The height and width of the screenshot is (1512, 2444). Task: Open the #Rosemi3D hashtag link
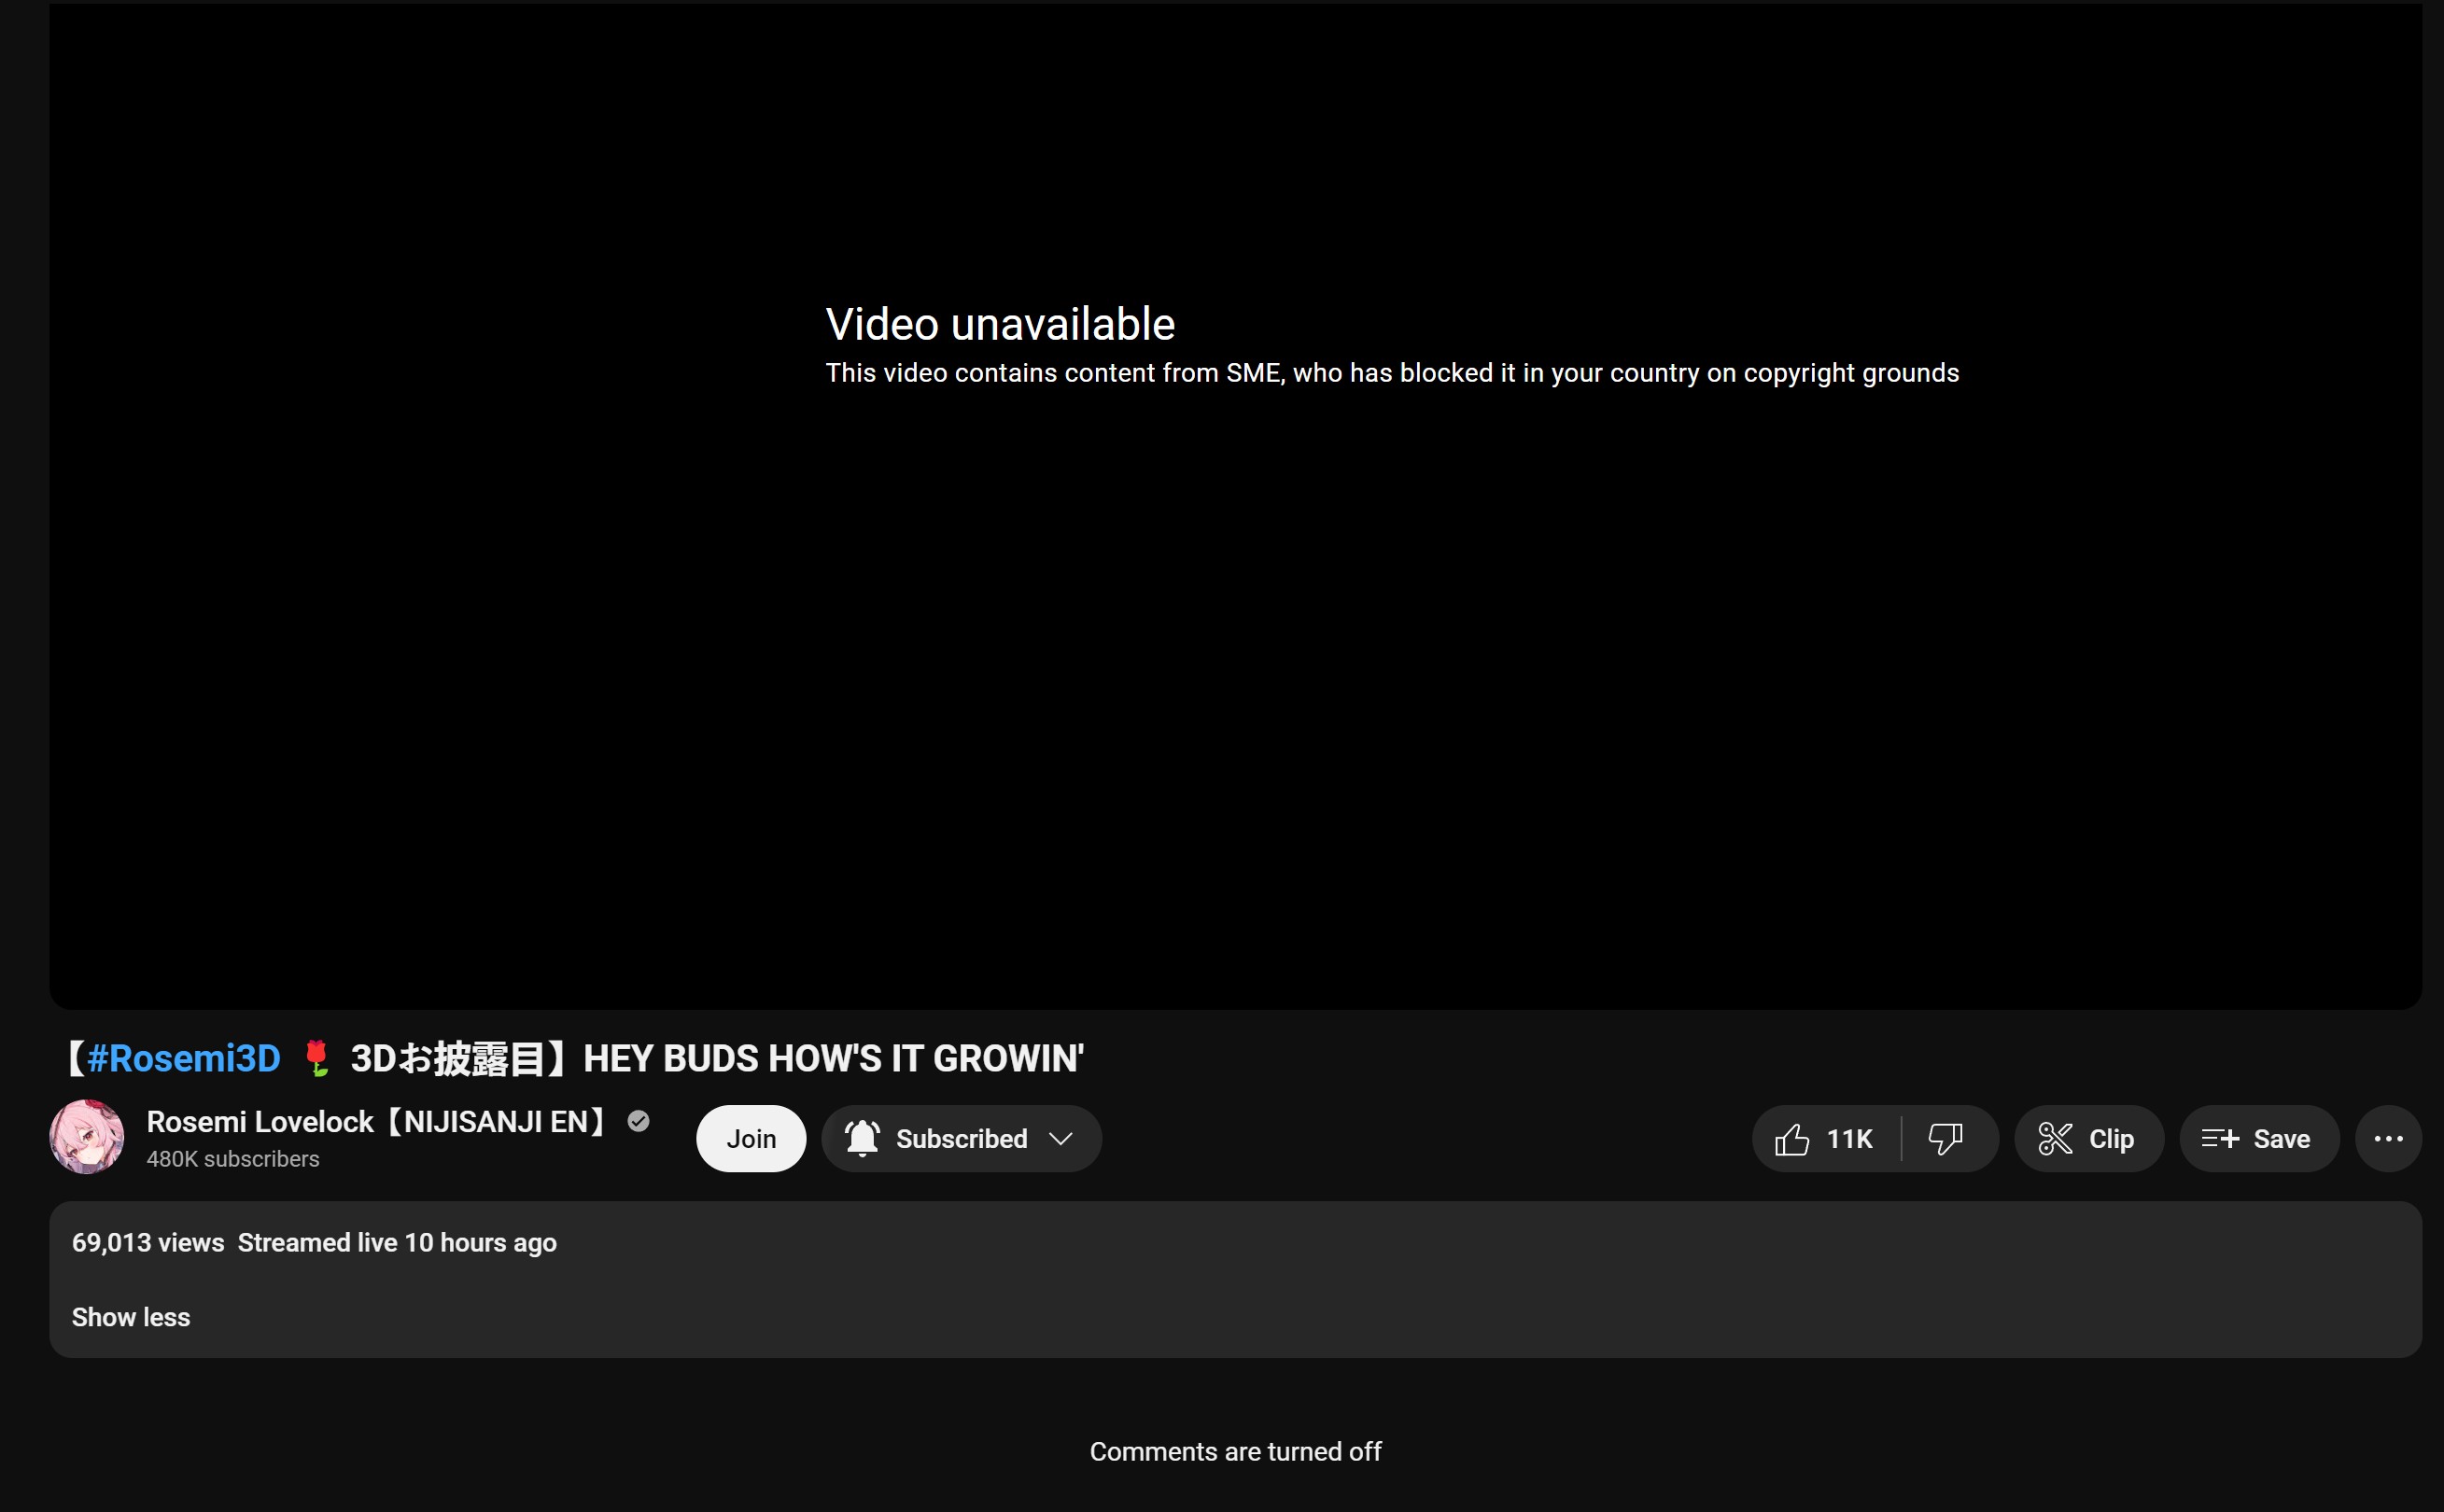(x=184, y=1058)
